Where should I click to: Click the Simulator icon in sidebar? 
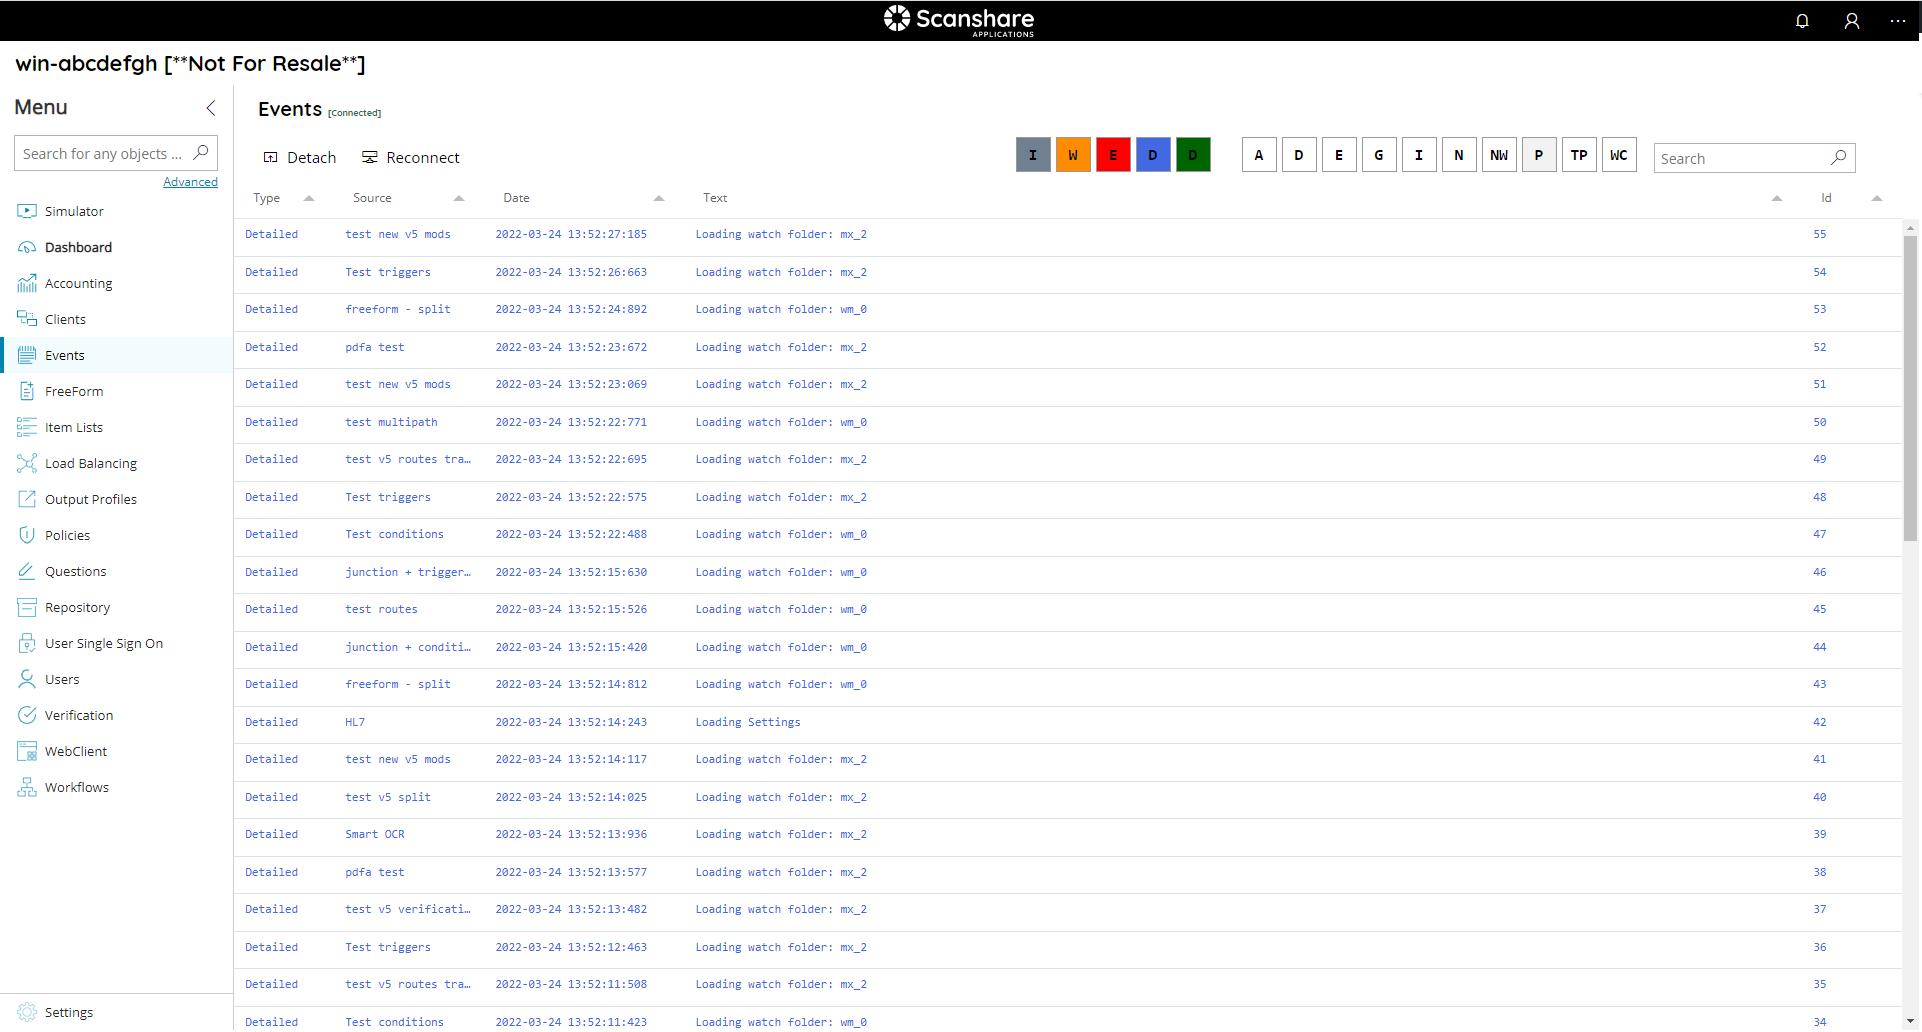click(27, 211)
